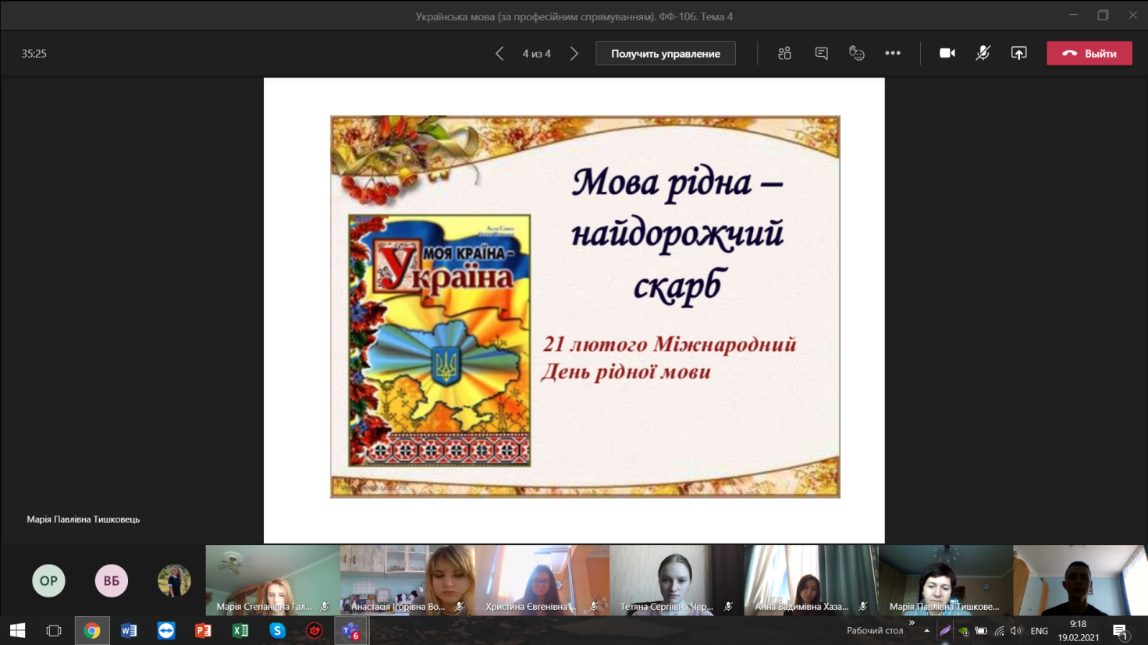Unmute the microphone
The image size is (1148, 645).
(983, 53)
